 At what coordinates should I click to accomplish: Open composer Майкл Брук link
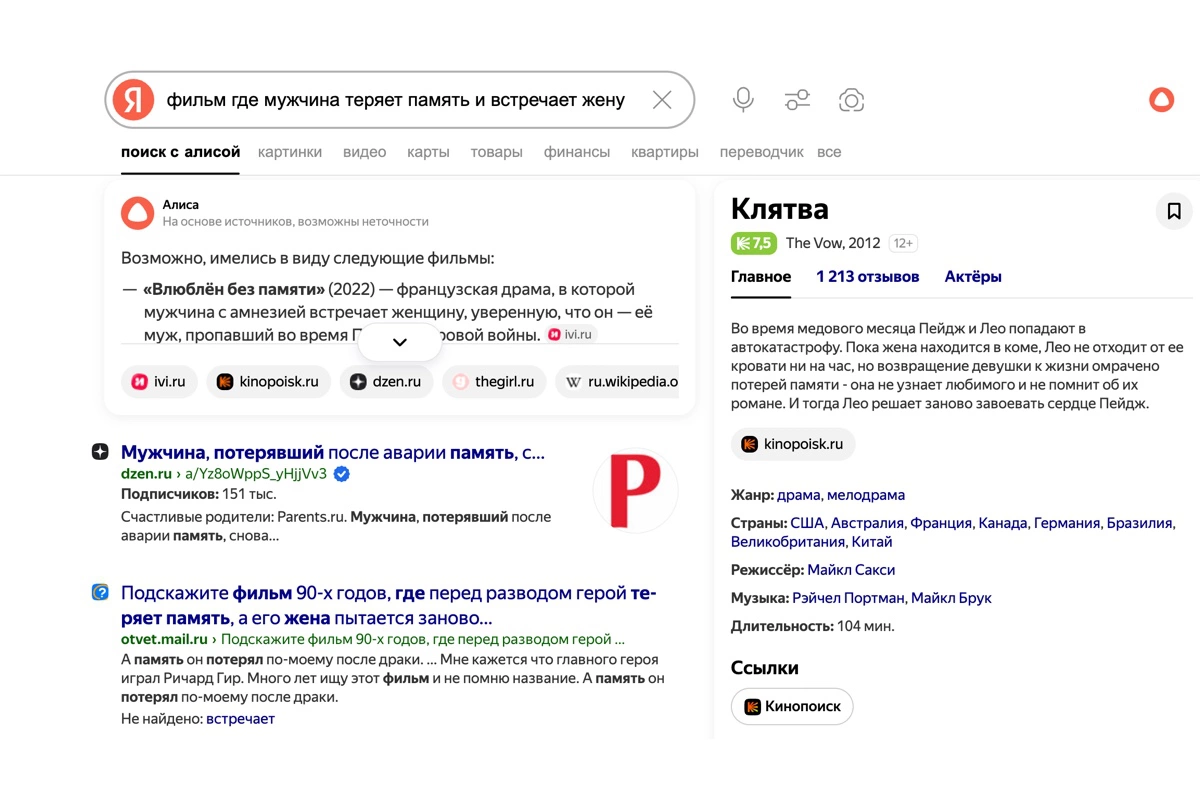coord(951,598)
